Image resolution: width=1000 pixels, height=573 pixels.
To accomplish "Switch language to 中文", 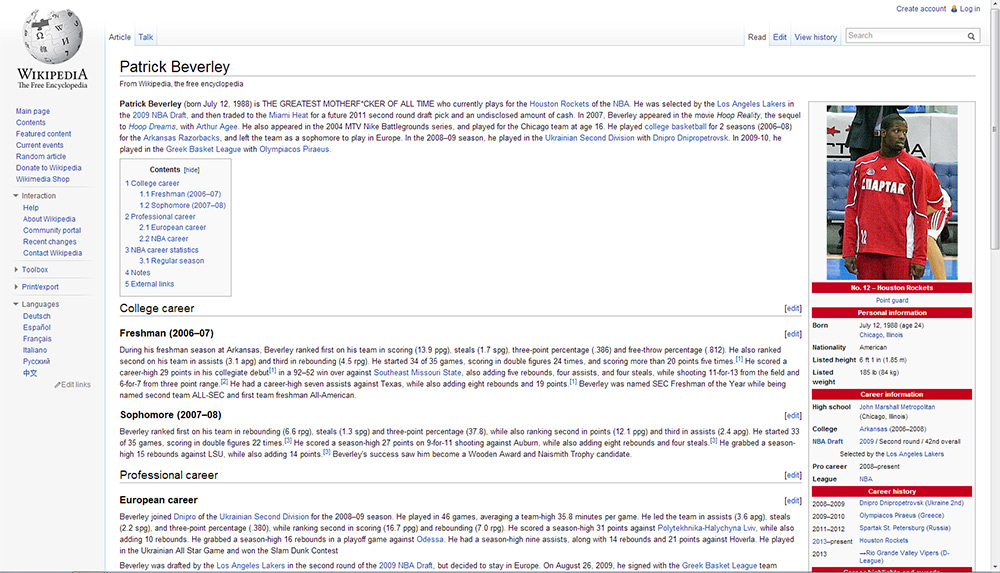I will coord(30,373).
